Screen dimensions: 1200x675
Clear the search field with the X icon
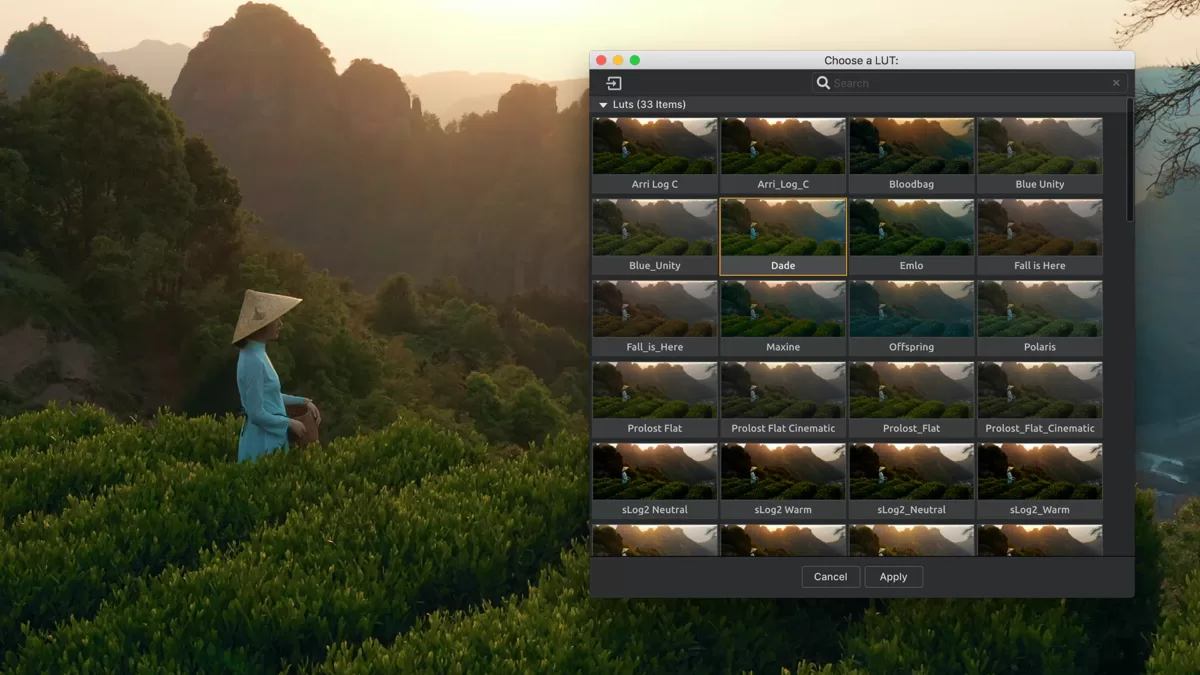pyautogui.click(x=1116, y=83)
